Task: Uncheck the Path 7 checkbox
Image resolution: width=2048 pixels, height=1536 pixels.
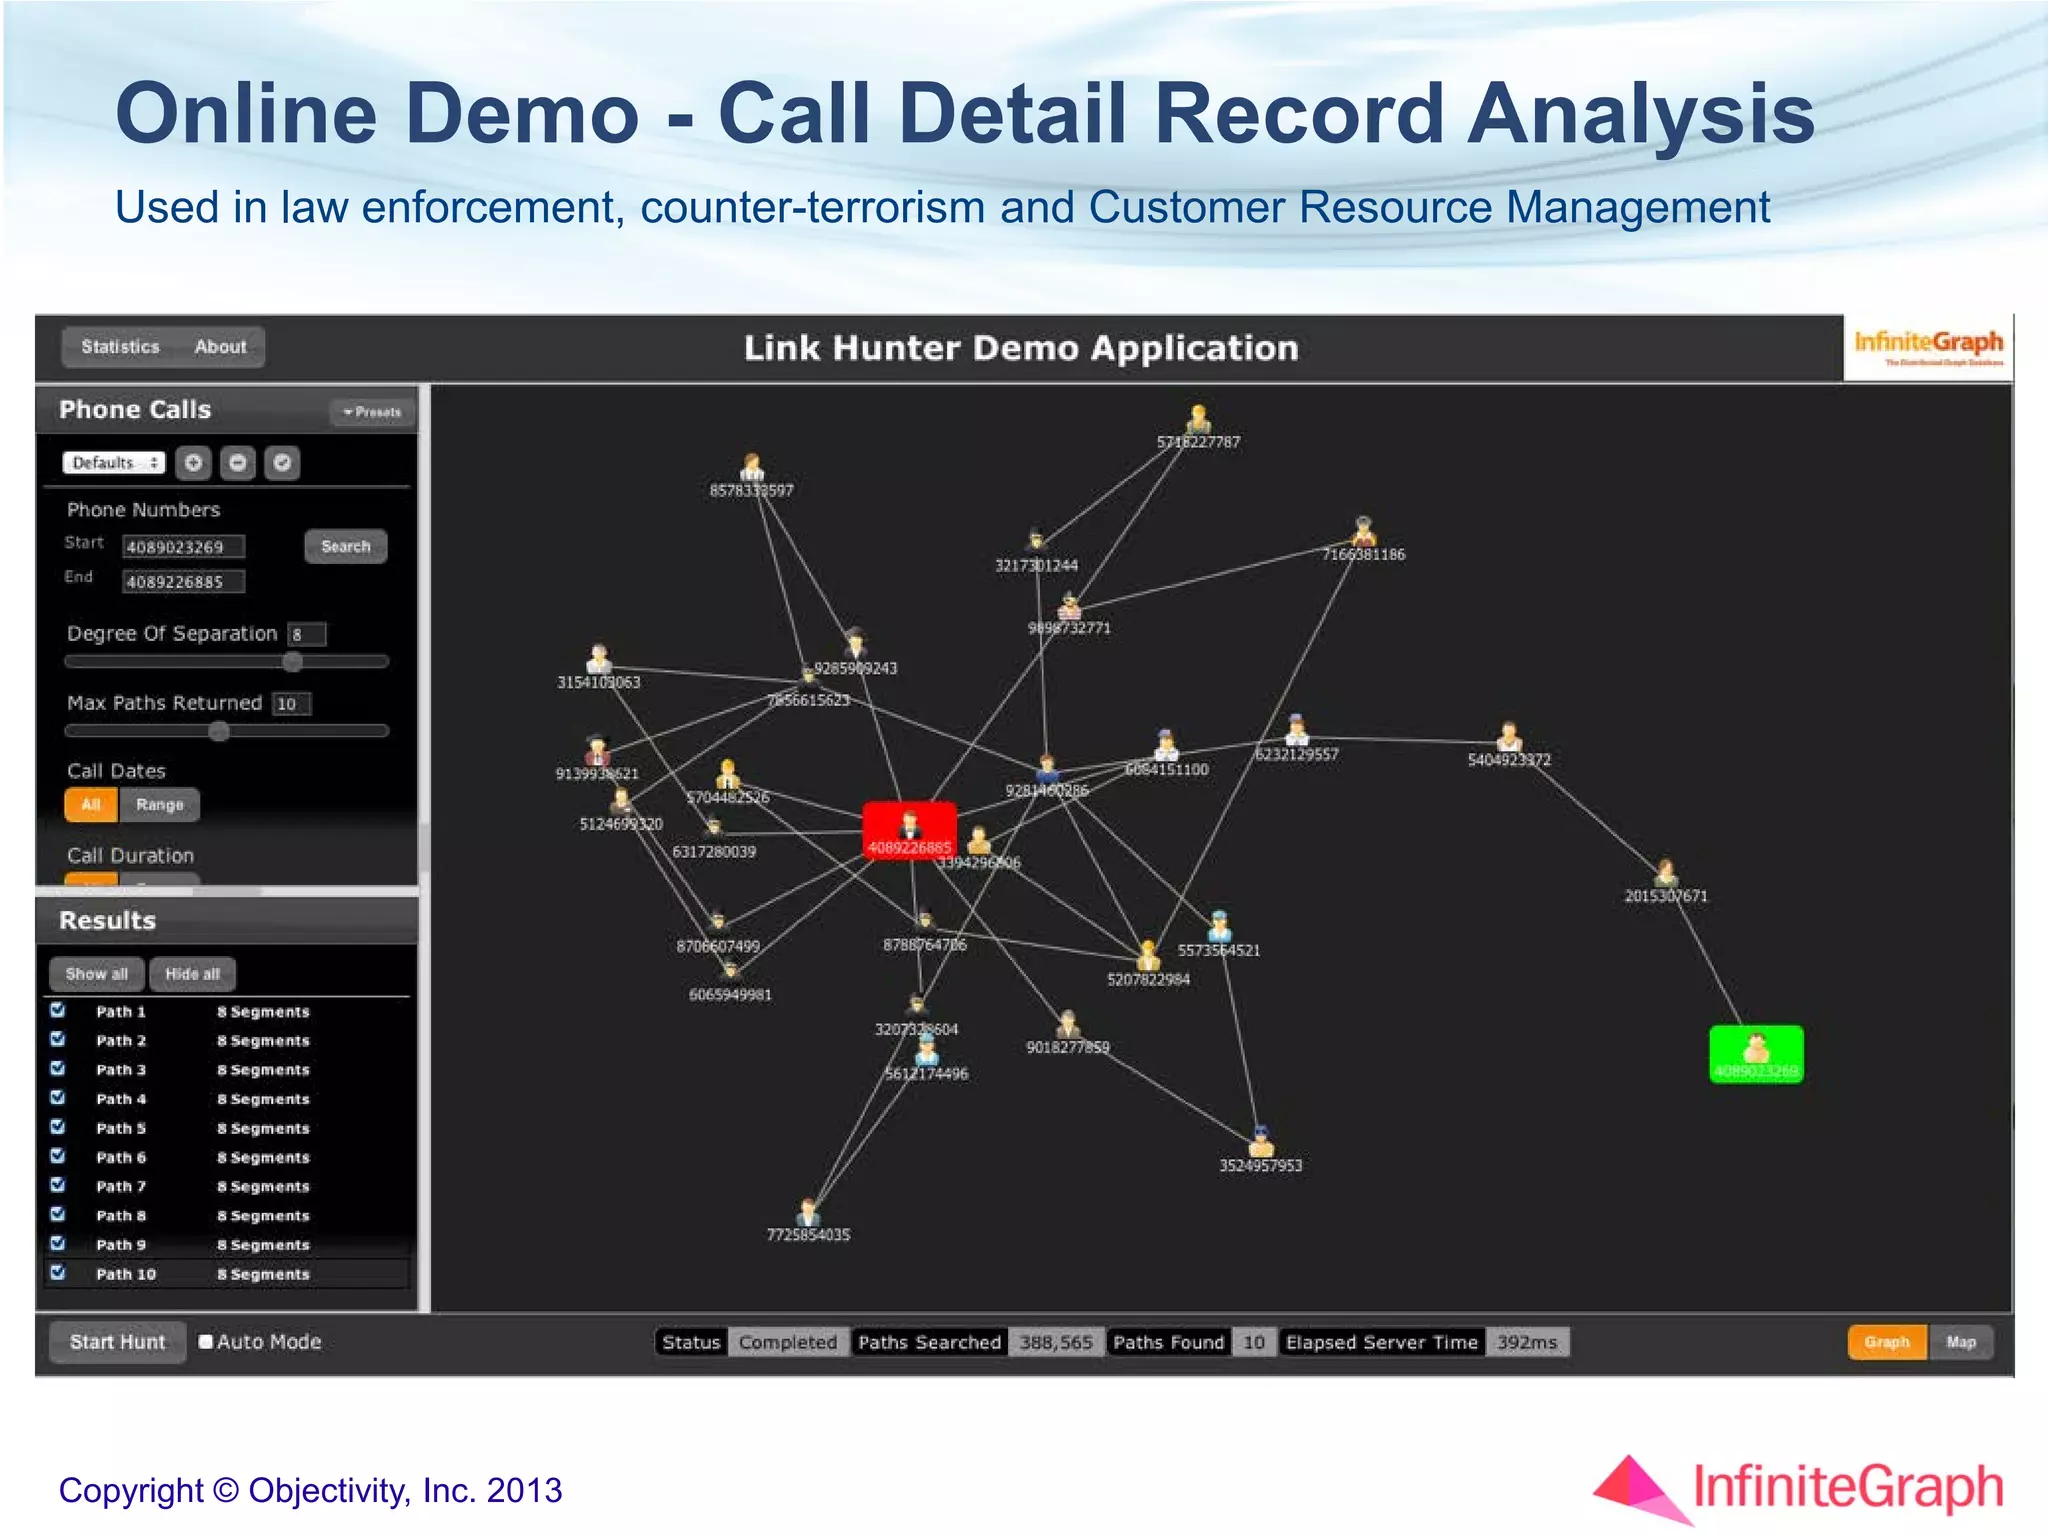Action: pyautogui.click(x=58, y=1184)
